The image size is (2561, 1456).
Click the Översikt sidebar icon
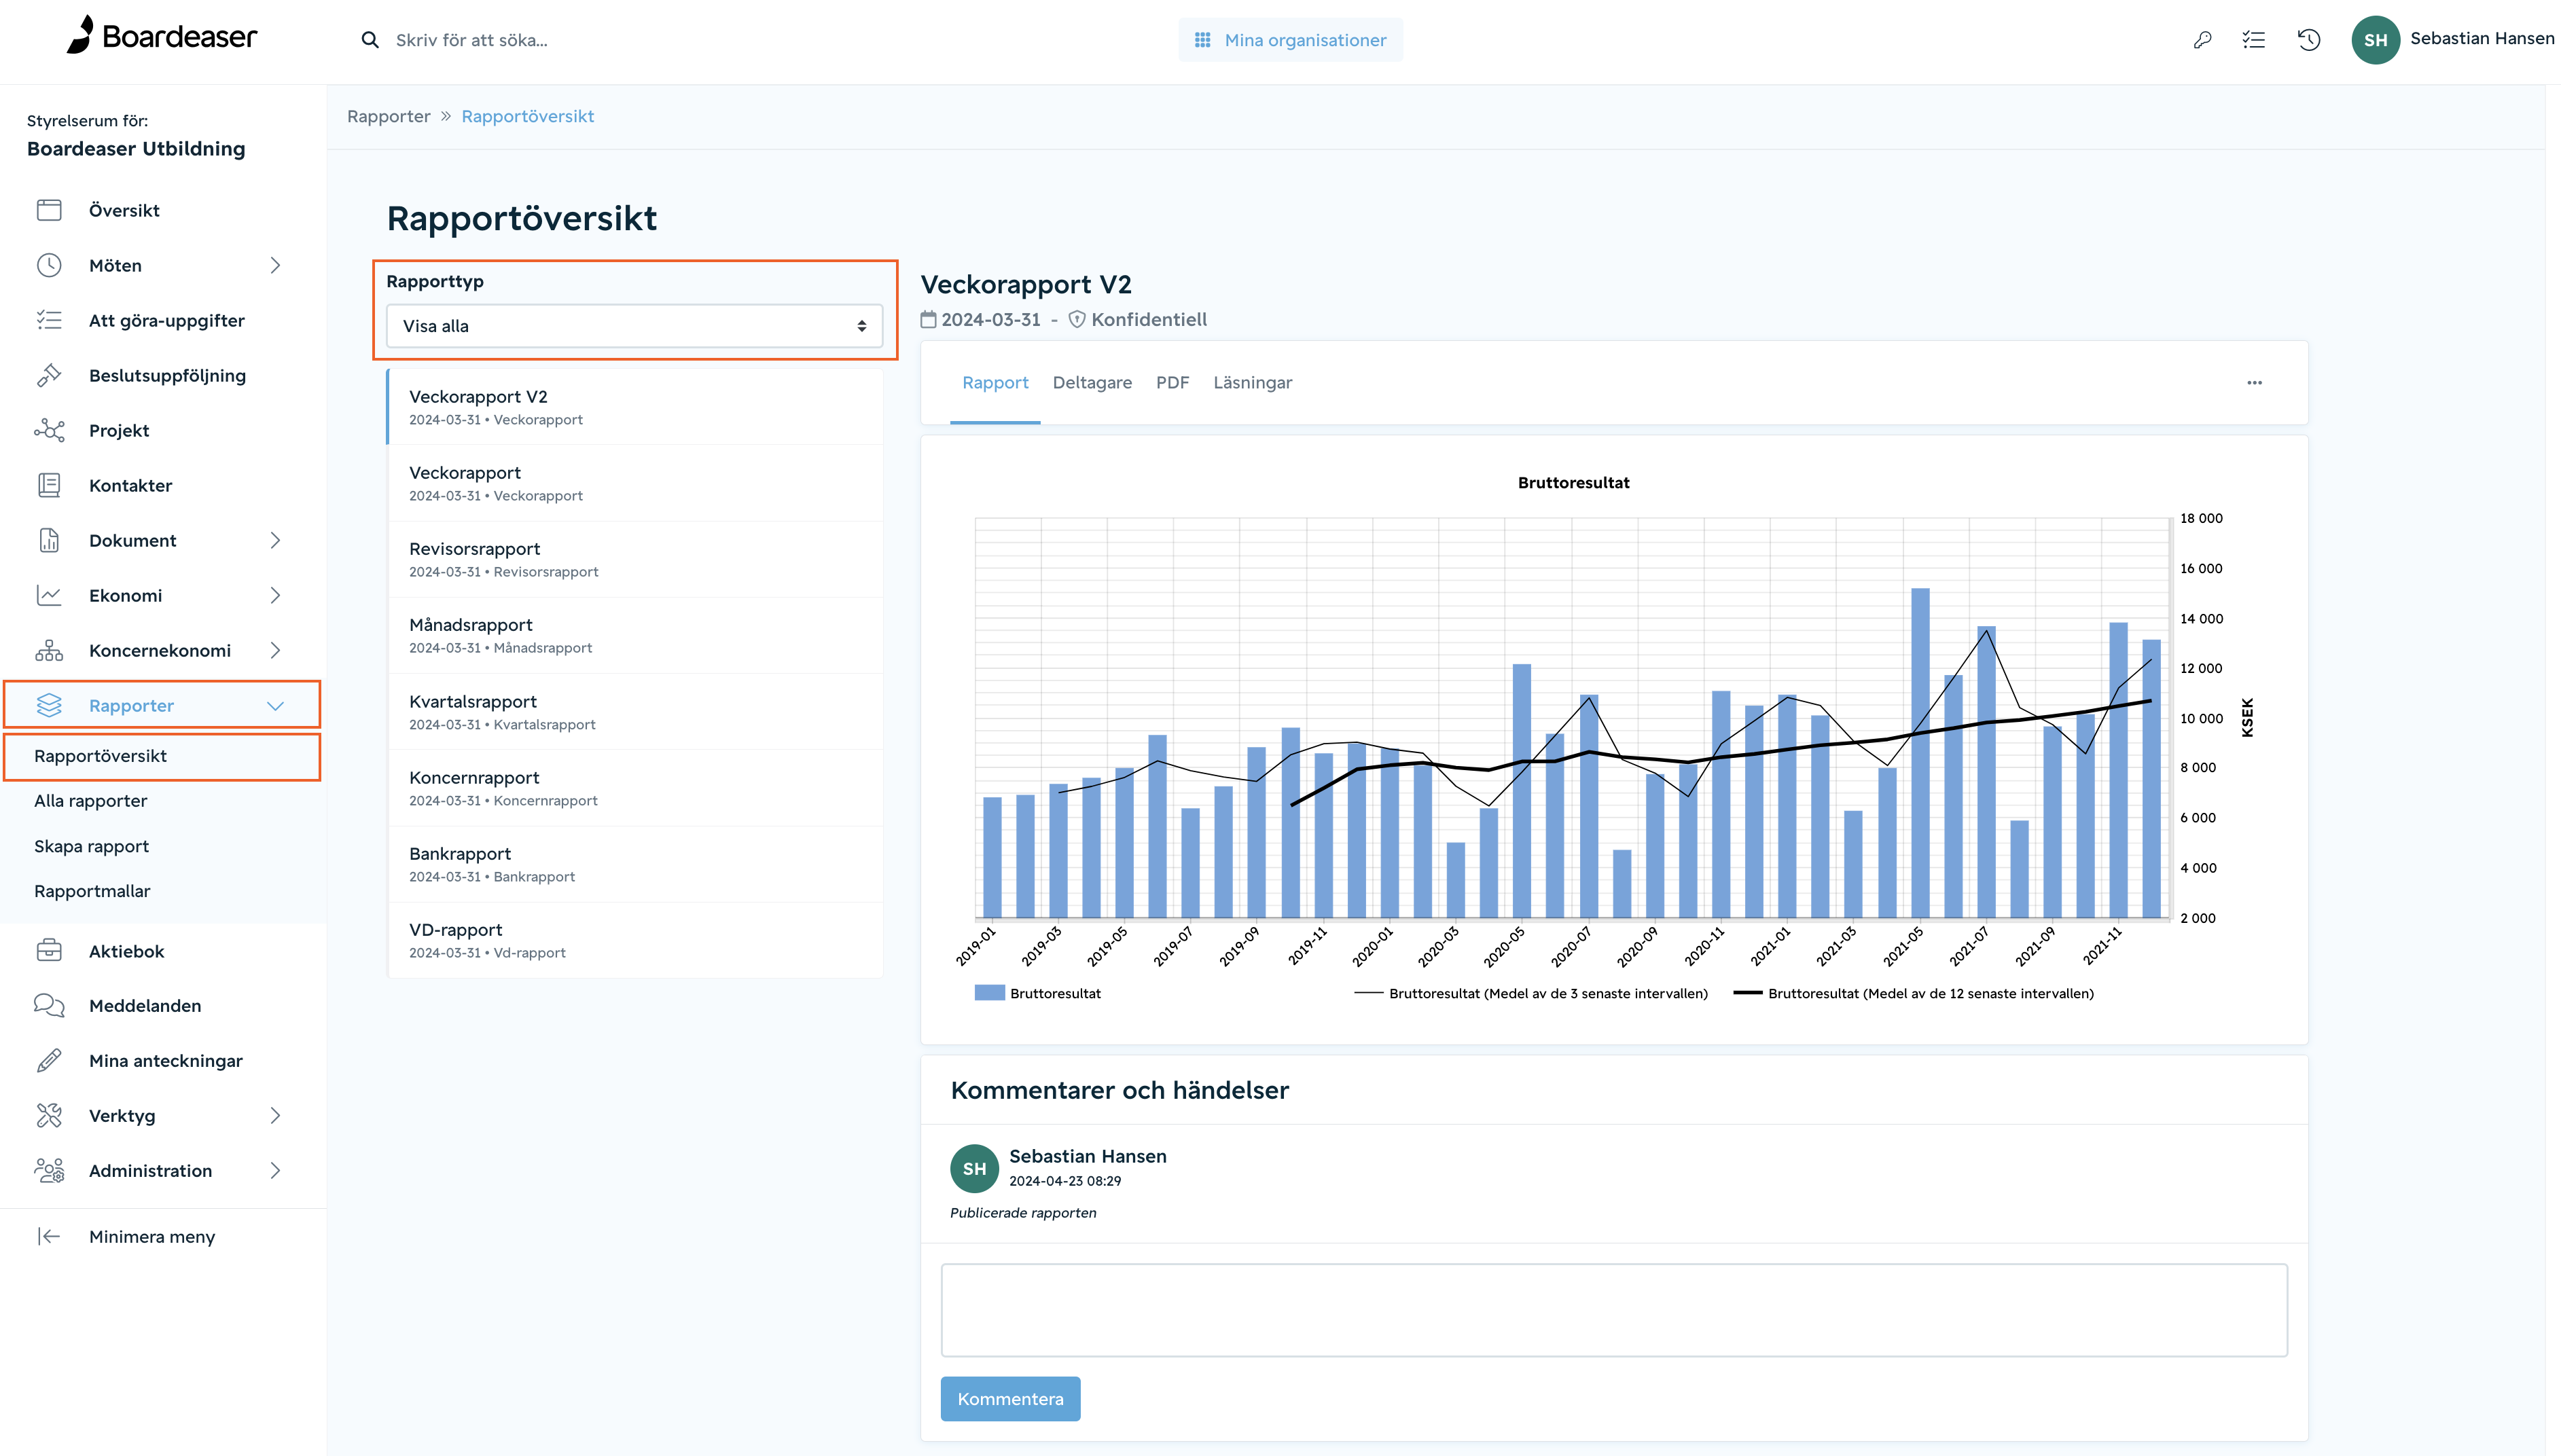[49, 210]
